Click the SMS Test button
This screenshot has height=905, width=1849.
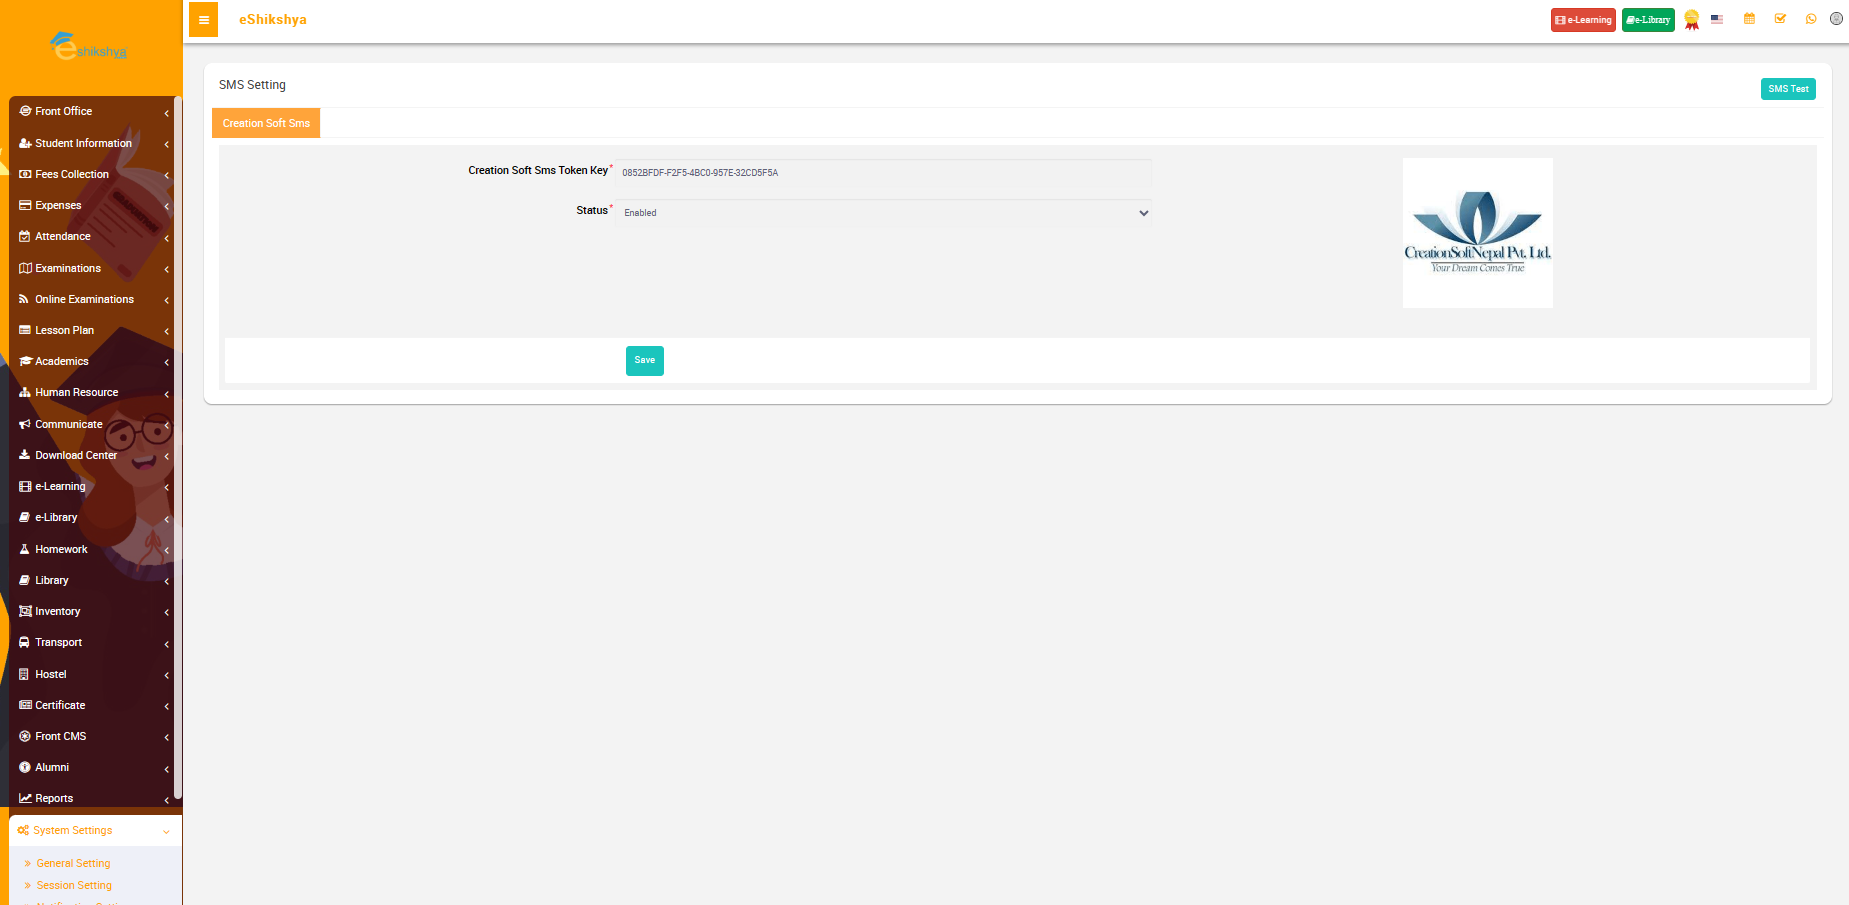1787,89
